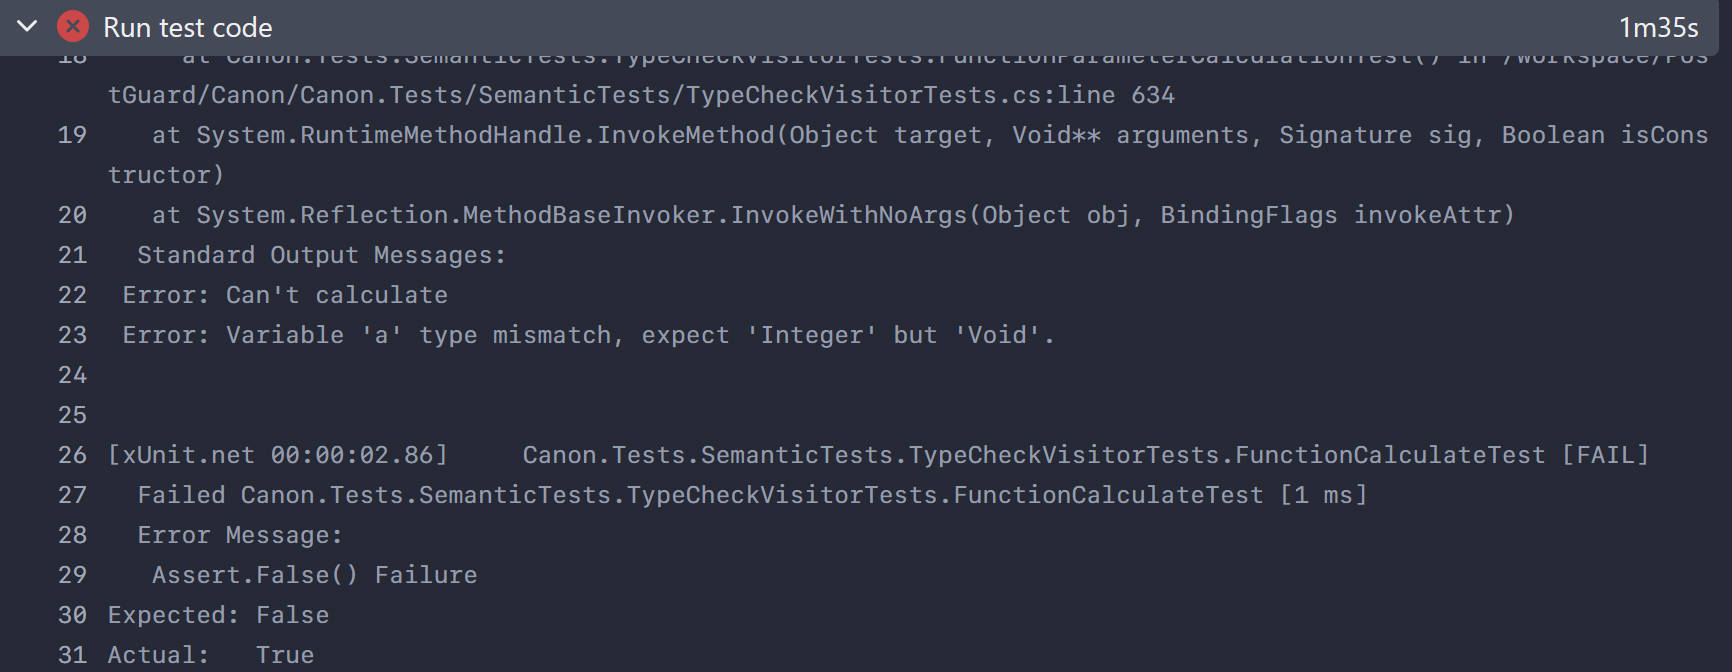The image size is (1732, 672).
Task: Click line number 21 permalink
Action: [72, 255]
